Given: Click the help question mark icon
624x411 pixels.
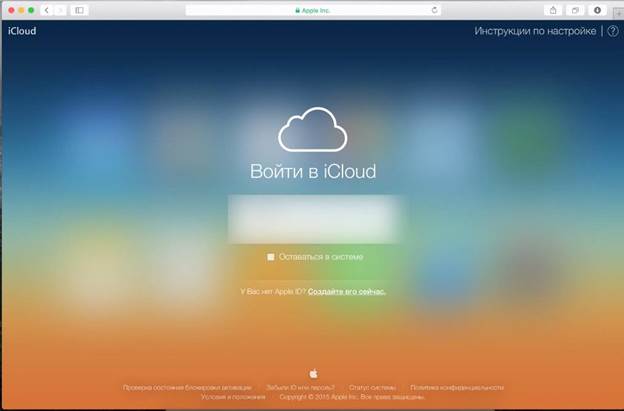Looking at the screenshot, I should pyautogui.click(x=612, y=31).
